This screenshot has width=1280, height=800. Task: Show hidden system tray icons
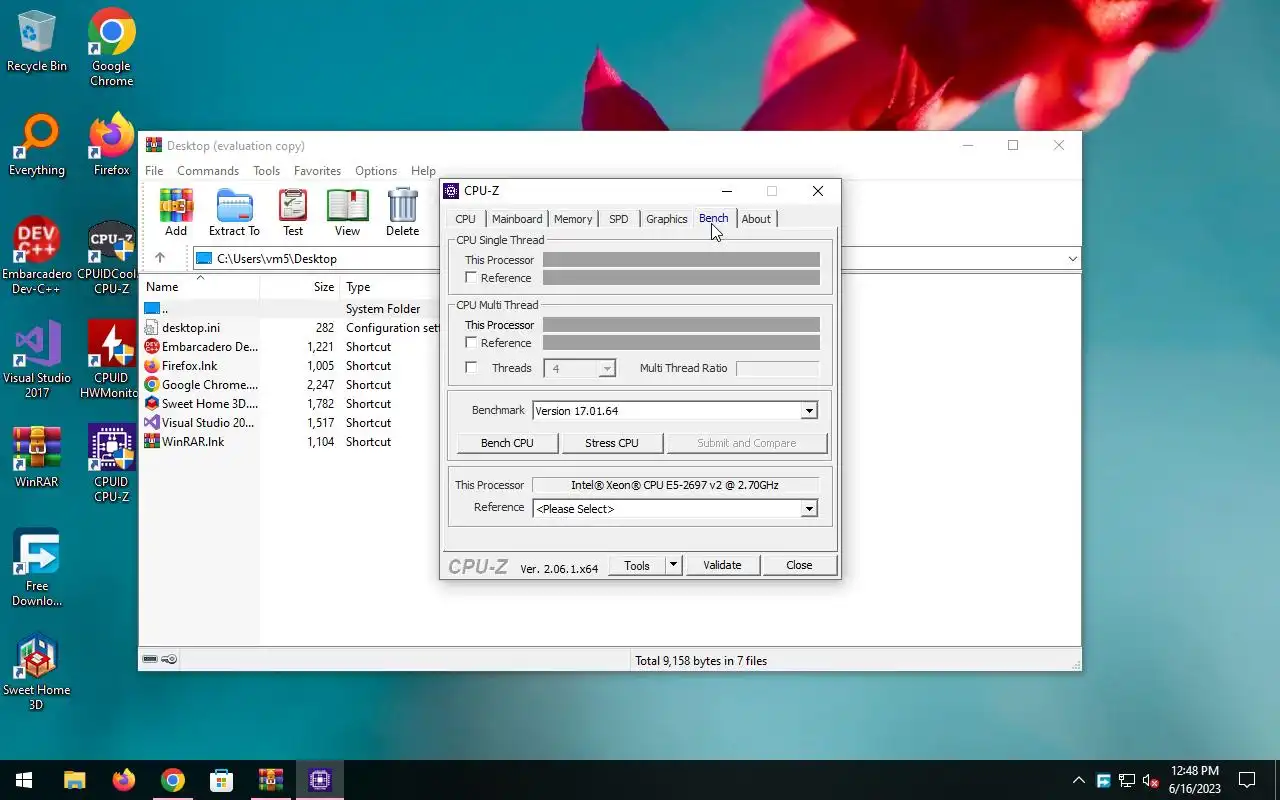1078,780
